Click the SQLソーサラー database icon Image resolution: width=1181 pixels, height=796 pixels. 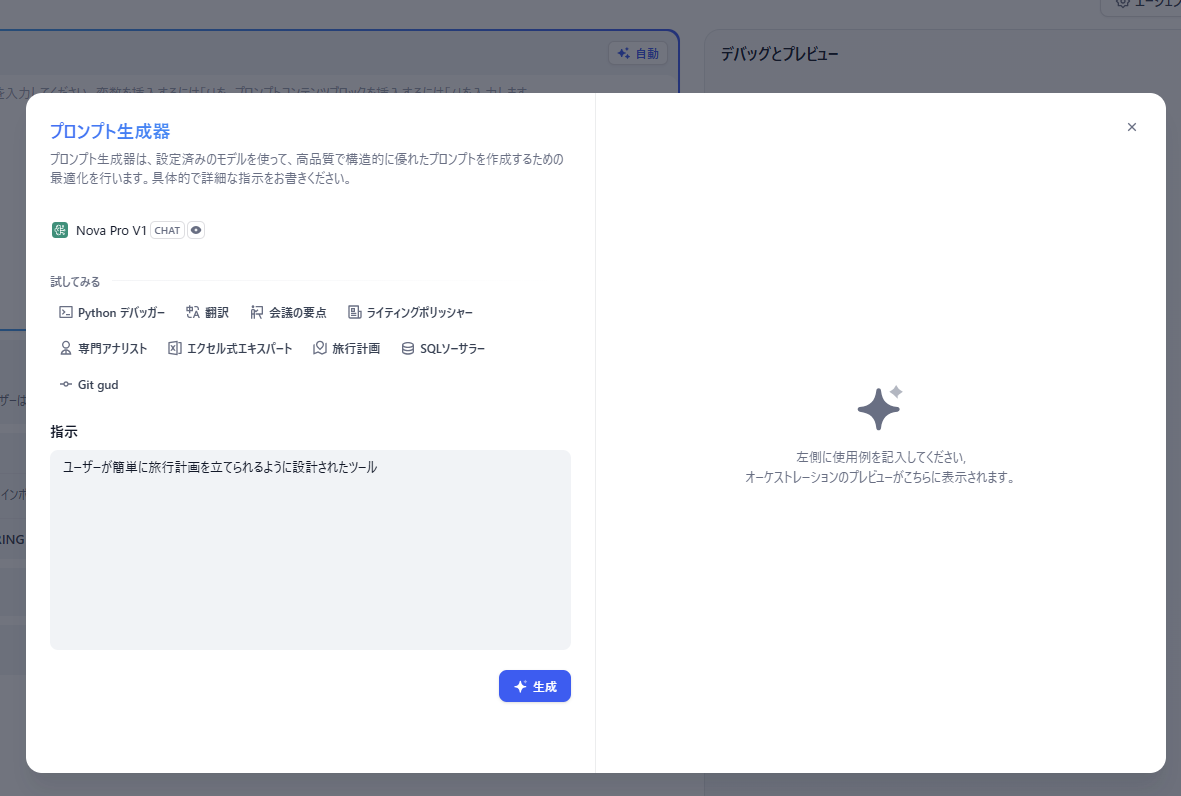[407, 348]
